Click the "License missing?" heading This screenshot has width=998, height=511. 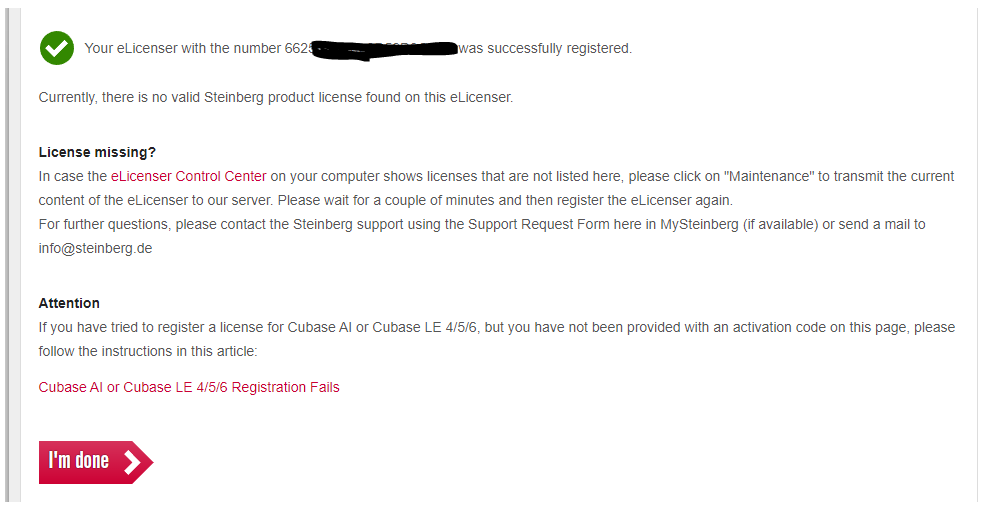coord(97,152)
